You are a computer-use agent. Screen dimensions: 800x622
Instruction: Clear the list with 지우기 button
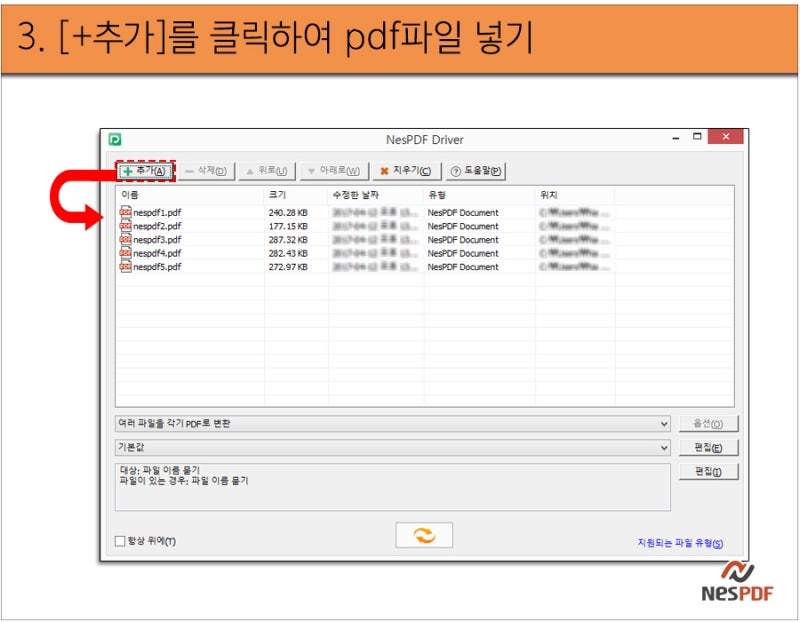[407, 171]
